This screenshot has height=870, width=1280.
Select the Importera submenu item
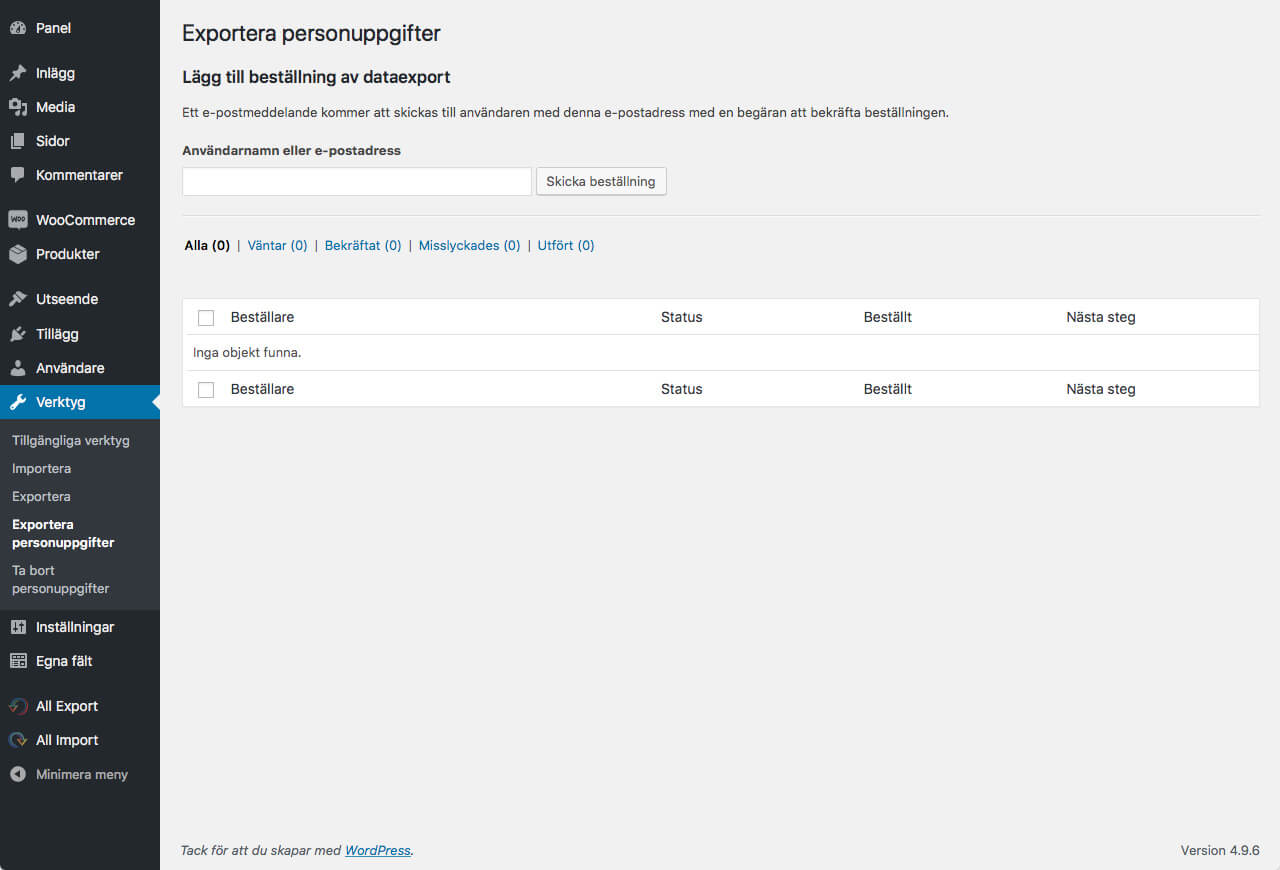41,468
